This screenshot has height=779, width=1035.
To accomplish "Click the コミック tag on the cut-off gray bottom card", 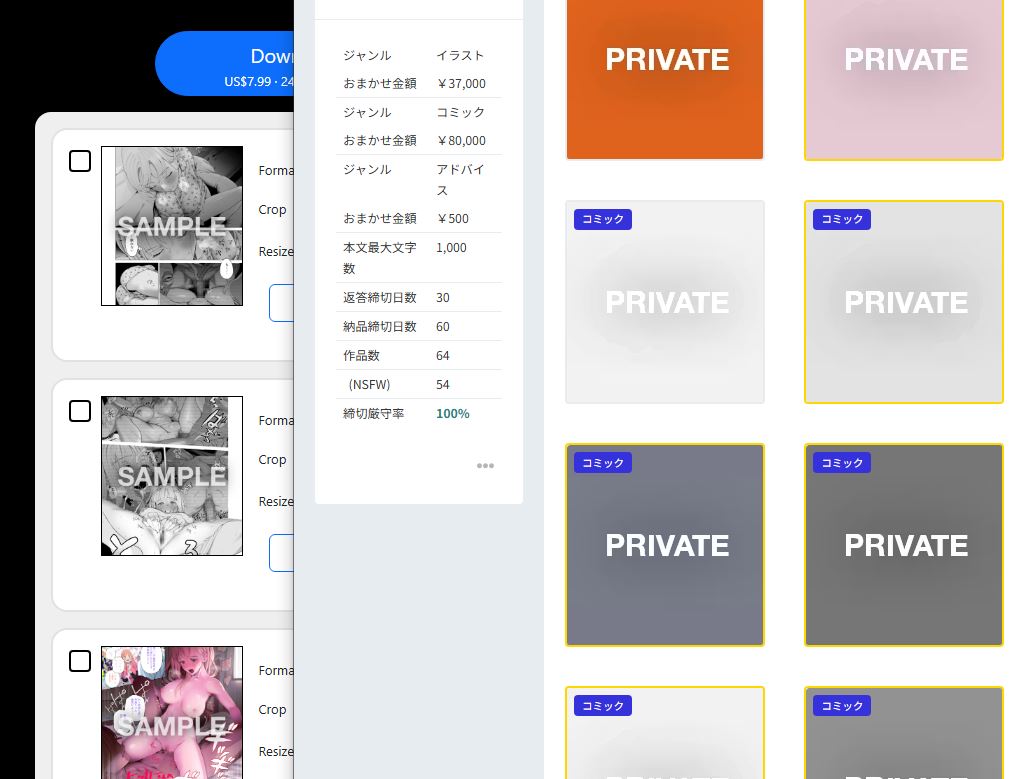I will coord(842,706).
